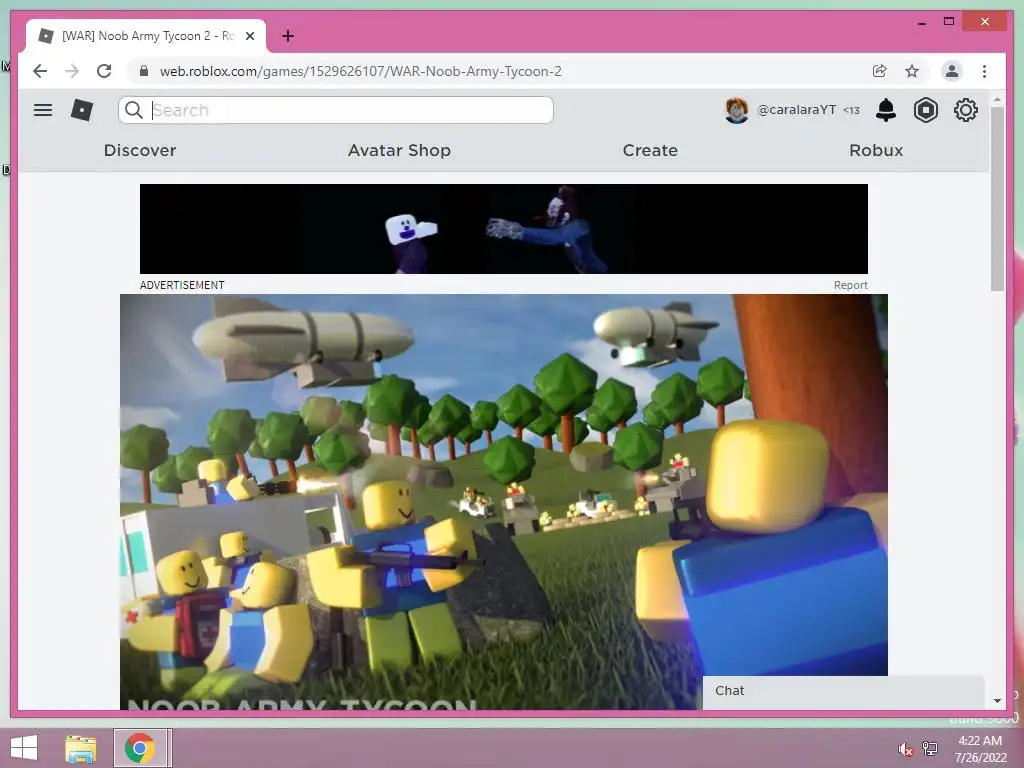
Task: Click the network tray icon
Action: tap(930, 749)
